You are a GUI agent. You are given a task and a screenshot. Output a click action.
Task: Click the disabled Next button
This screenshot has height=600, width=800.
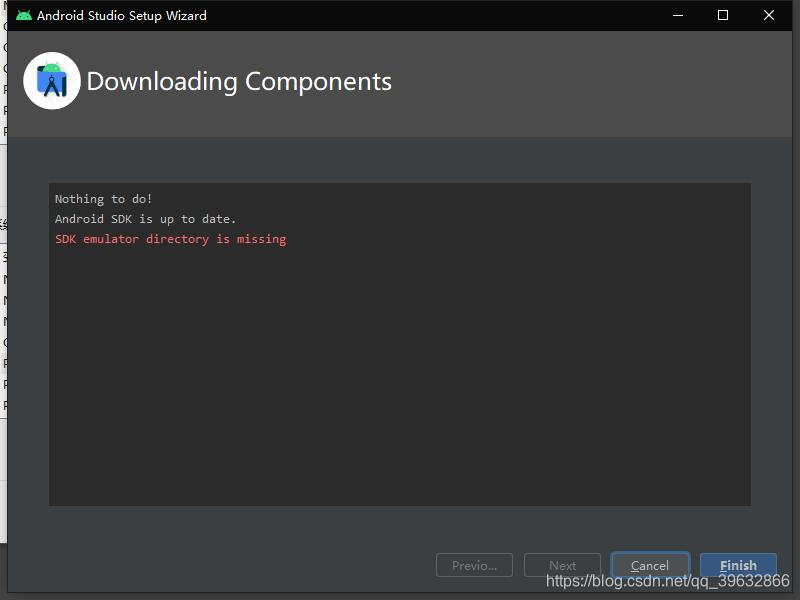click(562, 565)
